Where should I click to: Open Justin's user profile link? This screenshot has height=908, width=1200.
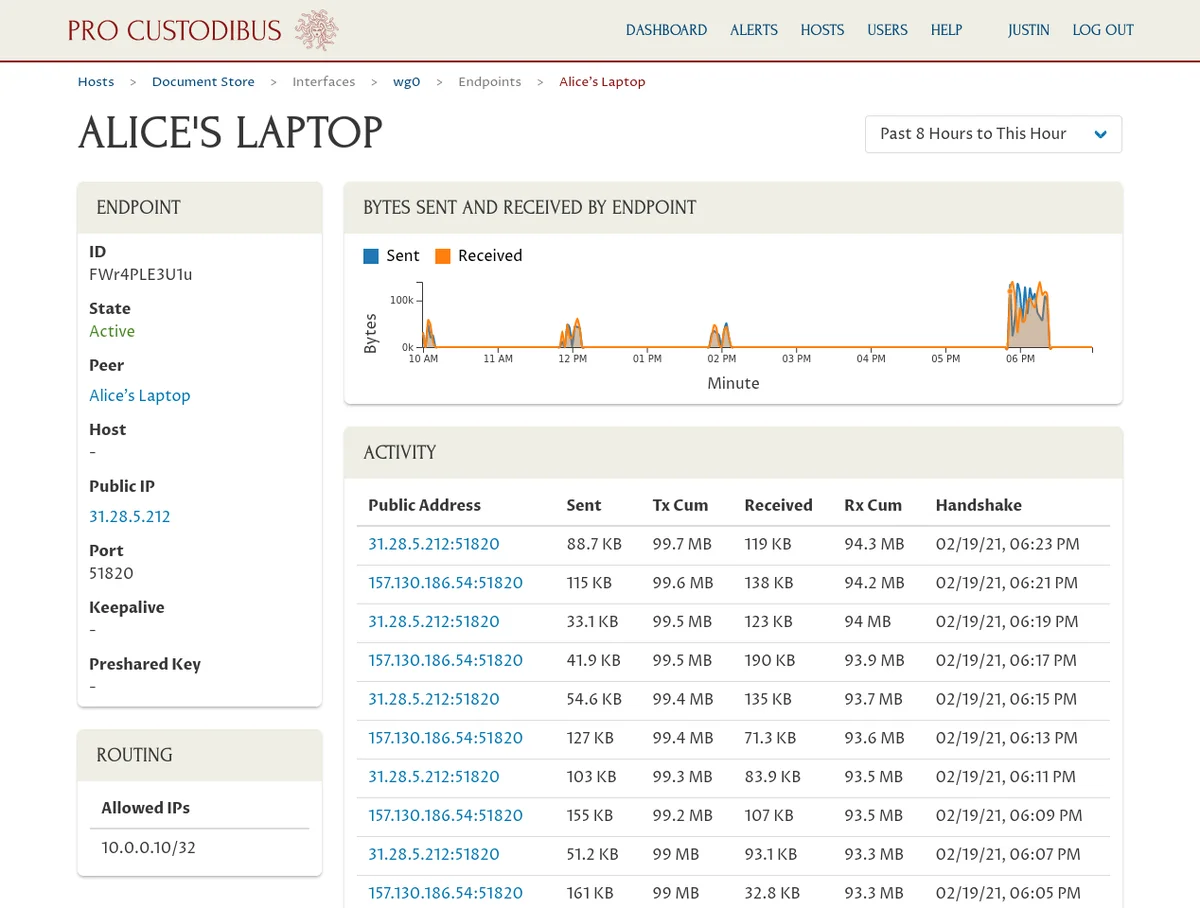click(x=1028, y=30)
